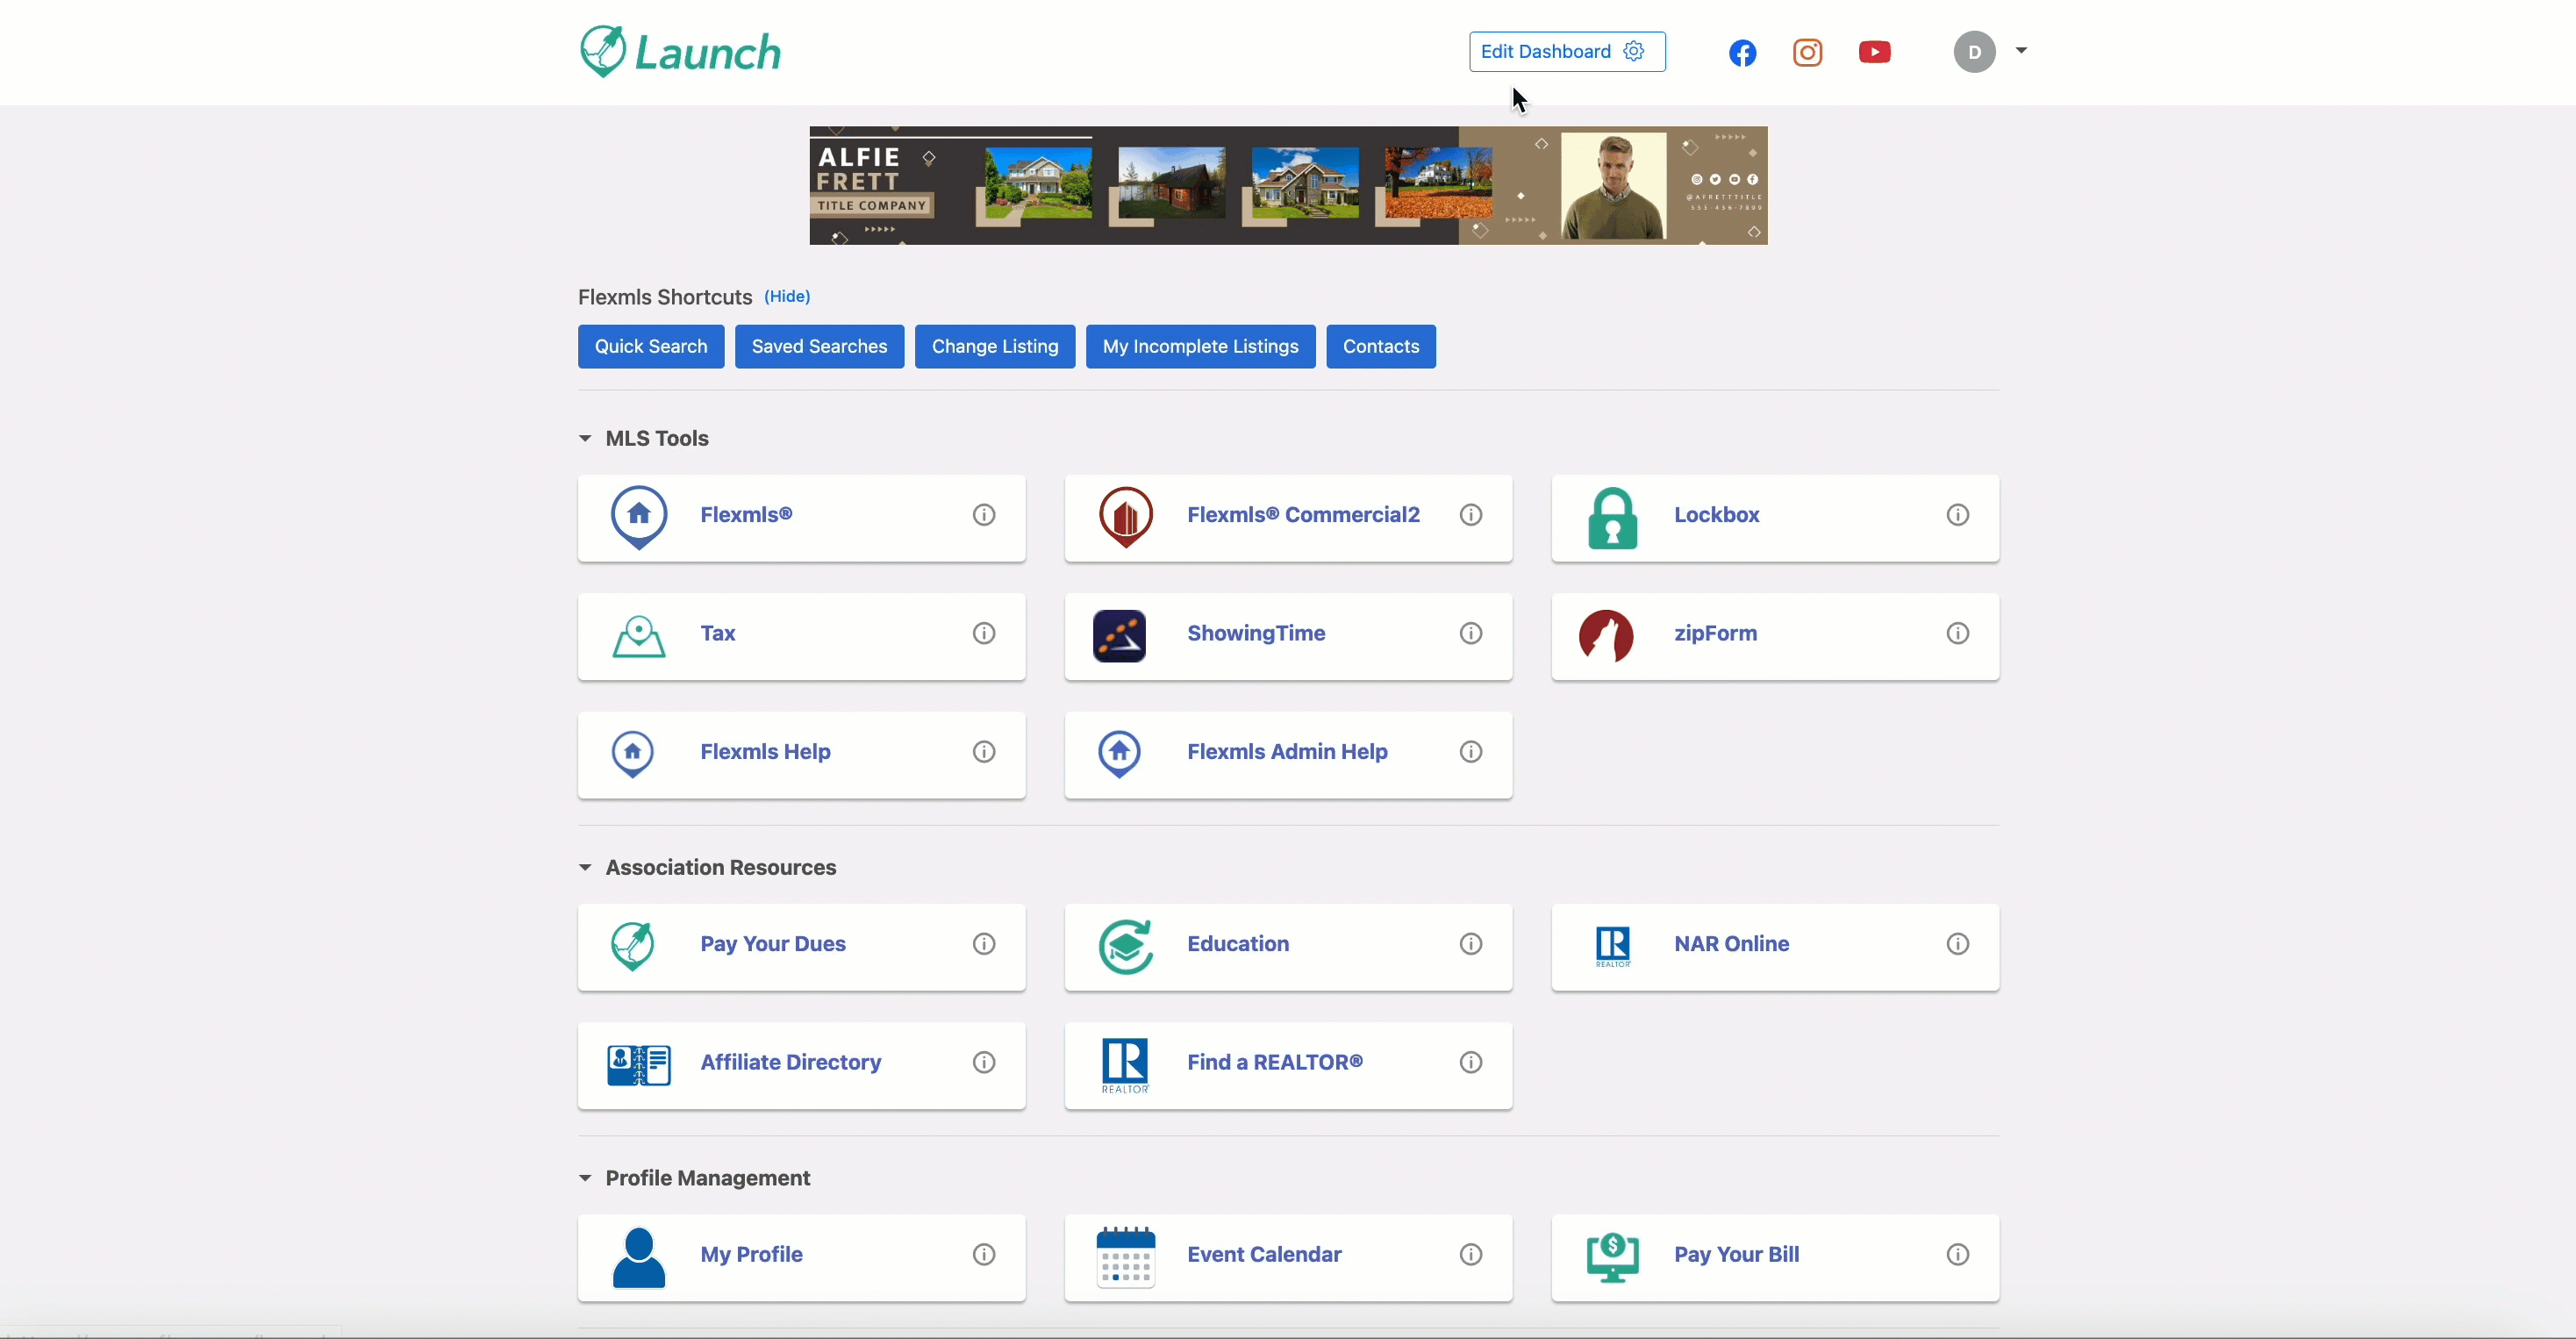Click the Quick Search shortcut

point(651,346)
